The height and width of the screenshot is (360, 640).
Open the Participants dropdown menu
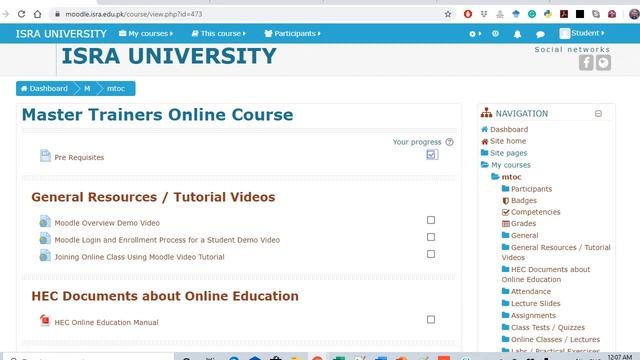tap(292, 33)
